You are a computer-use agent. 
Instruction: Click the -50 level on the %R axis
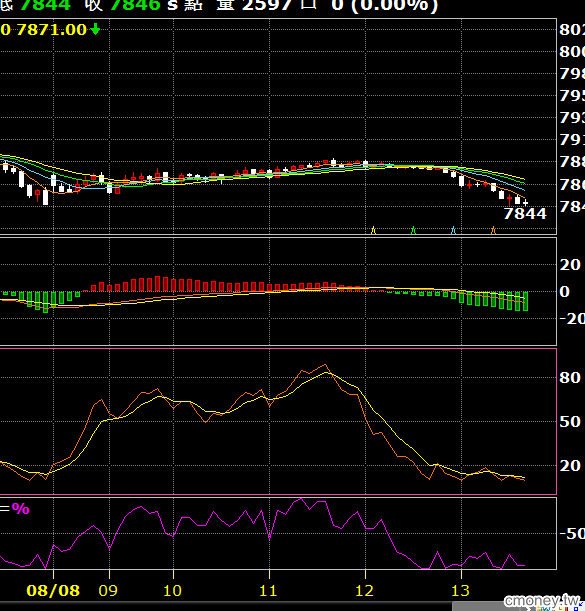tap(570, 533)
